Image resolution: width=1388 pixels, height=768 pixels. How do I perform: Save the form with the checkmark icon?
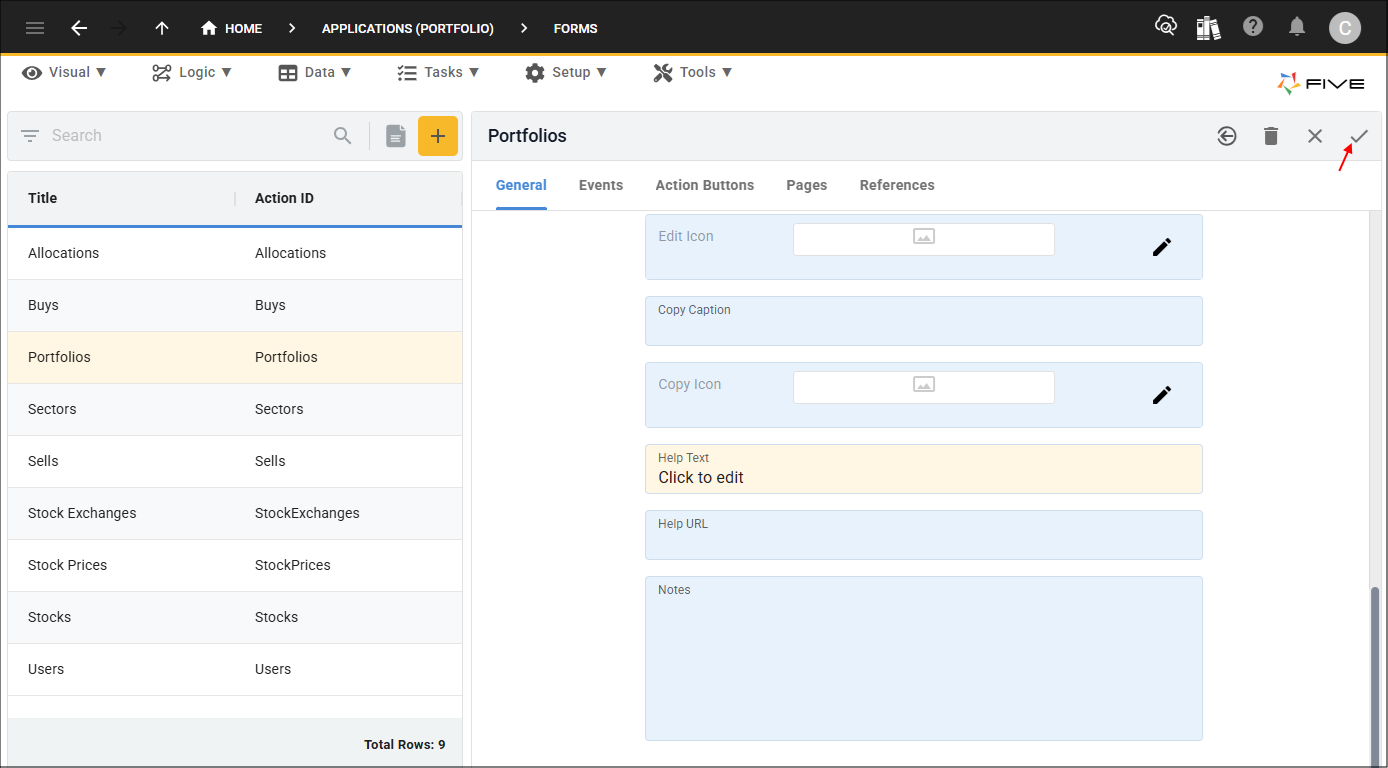[1358, 136]
